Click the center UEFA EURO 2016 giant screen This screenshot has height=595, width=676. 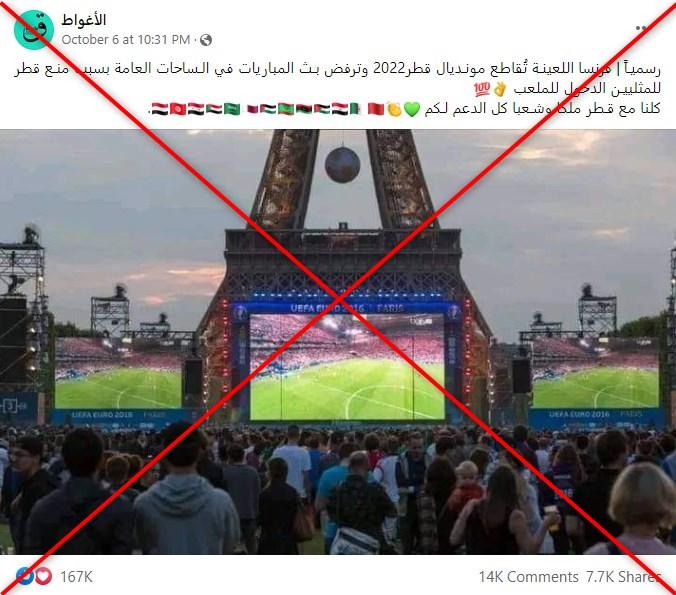click(347, 366)
